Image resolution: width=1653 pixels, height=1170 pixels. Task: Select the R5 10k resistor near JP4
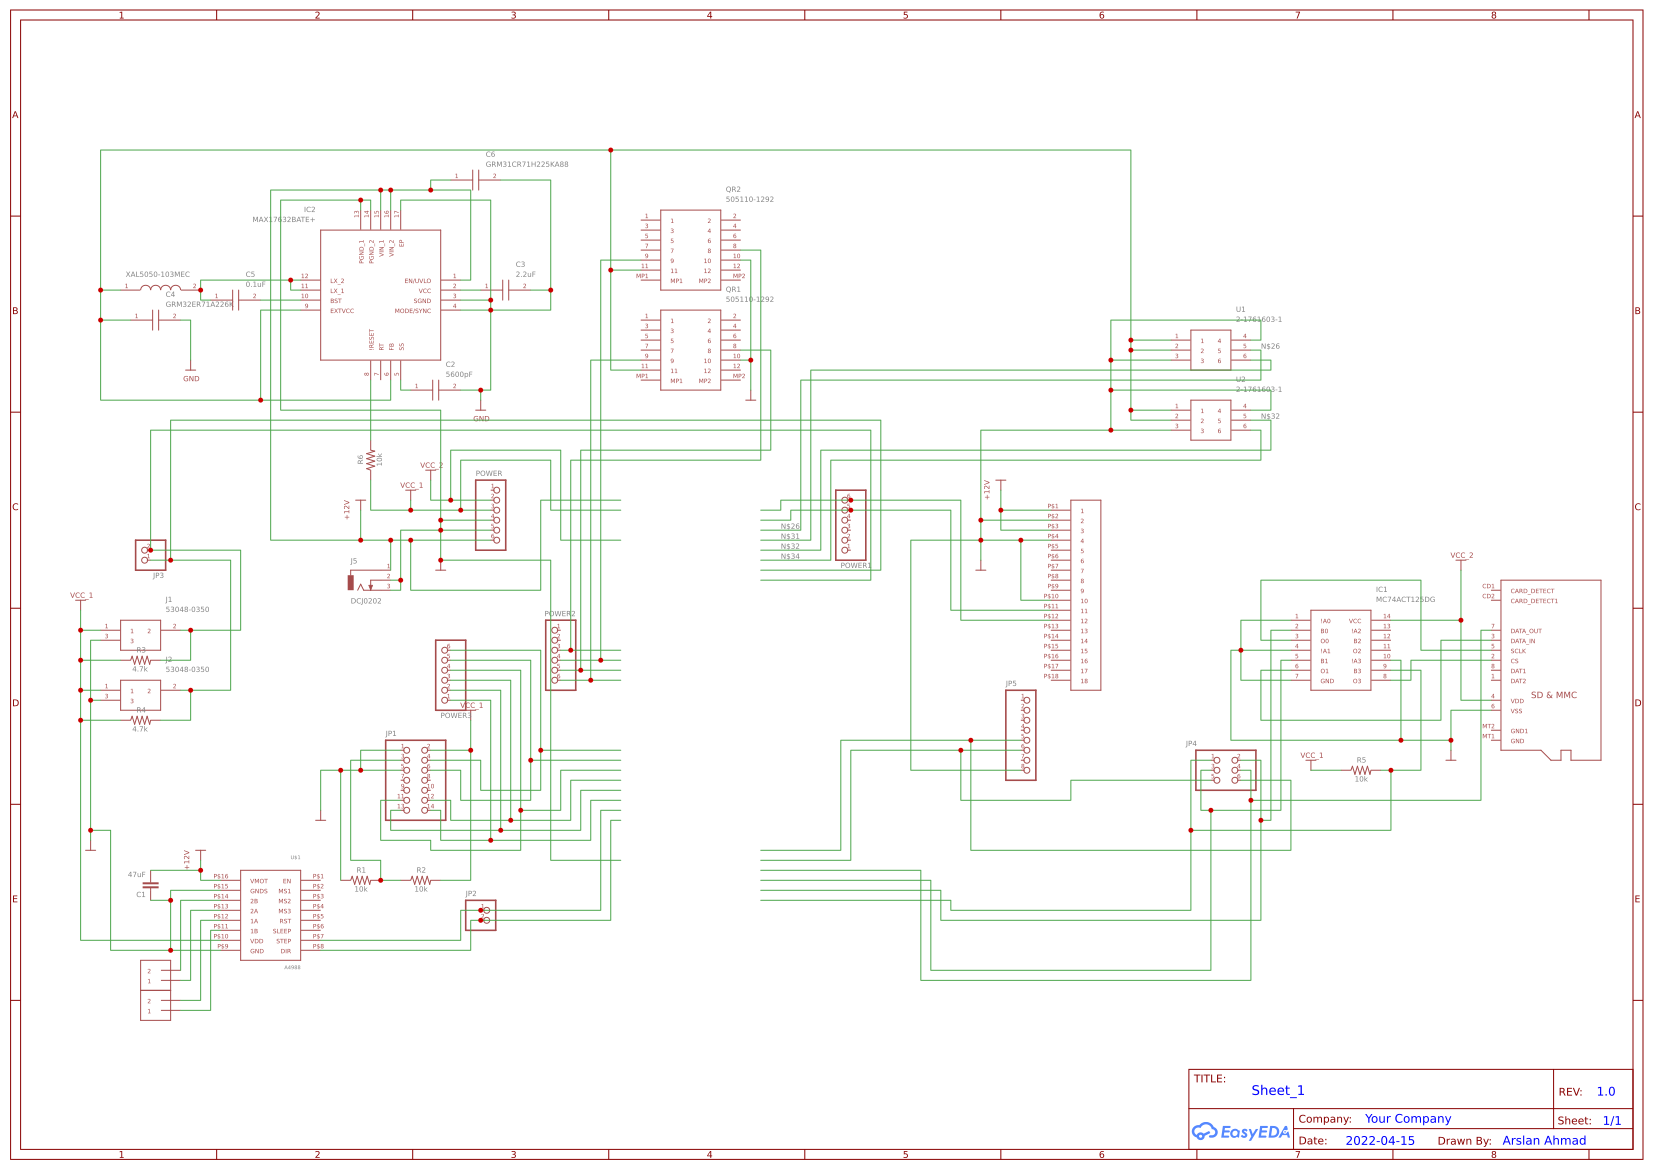(x=1360, y=770)
